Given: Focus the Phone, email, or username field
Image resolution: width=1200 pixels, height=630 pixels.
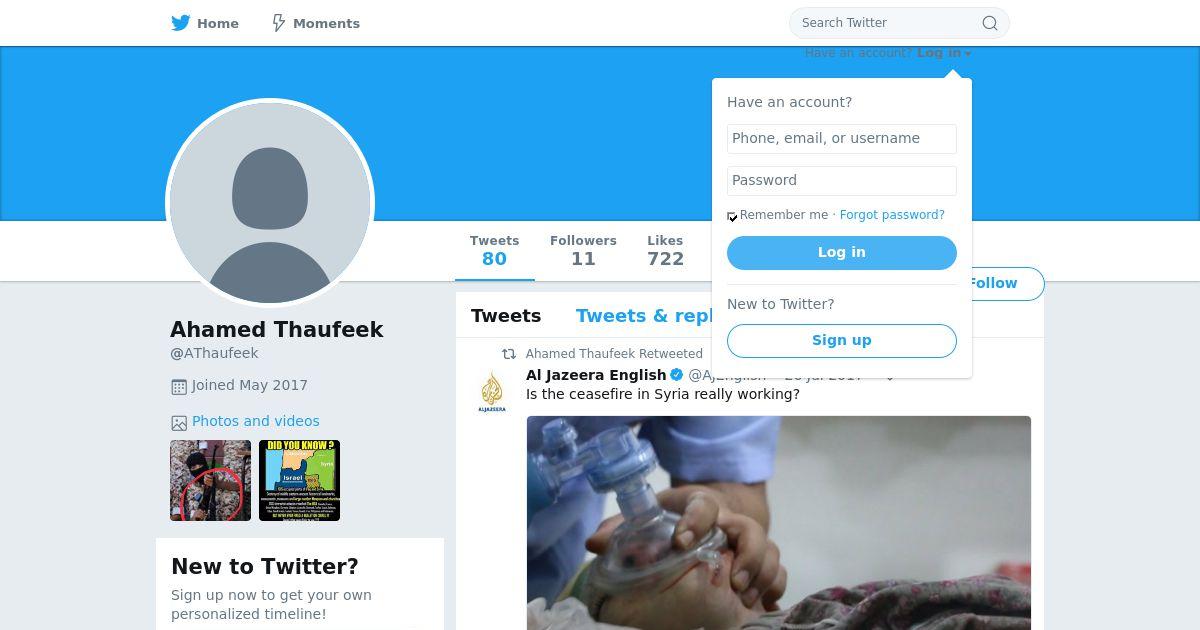Looking at the screenshot, I should tap(842, 139).
